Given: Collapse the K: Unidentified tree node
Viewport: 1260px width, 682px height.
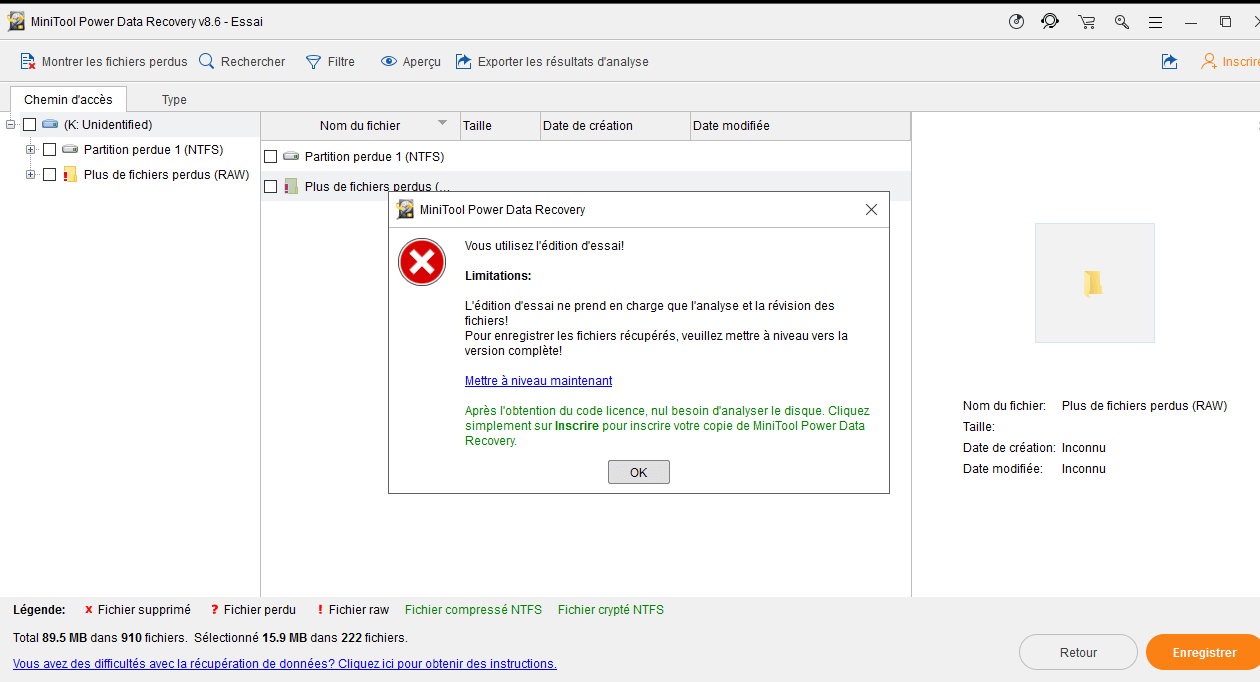Looking at the screenshot, I should (10, 125).
